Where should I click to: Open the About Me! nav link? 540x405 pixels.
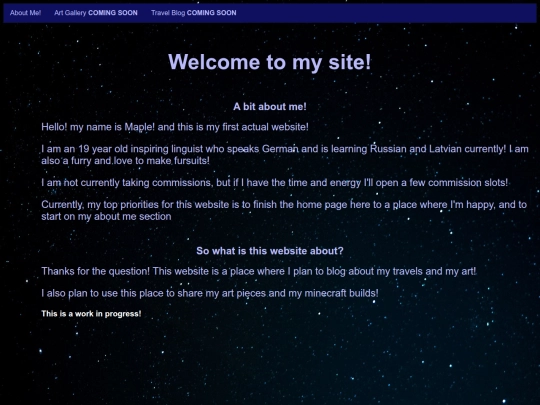coord(25,13)
